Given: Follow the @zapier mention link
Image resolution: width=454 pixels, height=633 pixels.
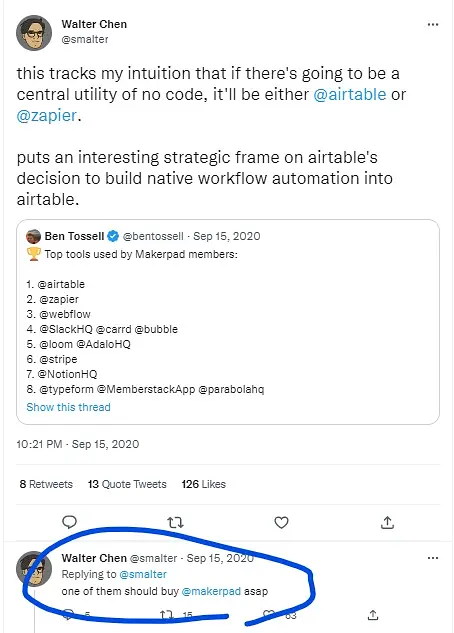Looking at the screenshot, I should click(46, 115).
